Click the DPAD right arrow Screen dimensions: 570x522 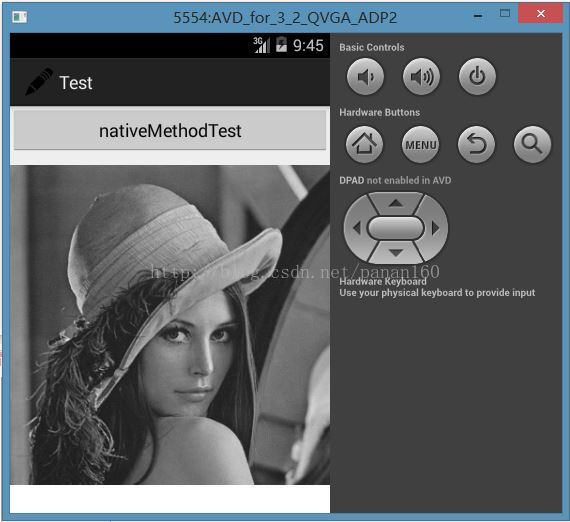coord(435,228)
